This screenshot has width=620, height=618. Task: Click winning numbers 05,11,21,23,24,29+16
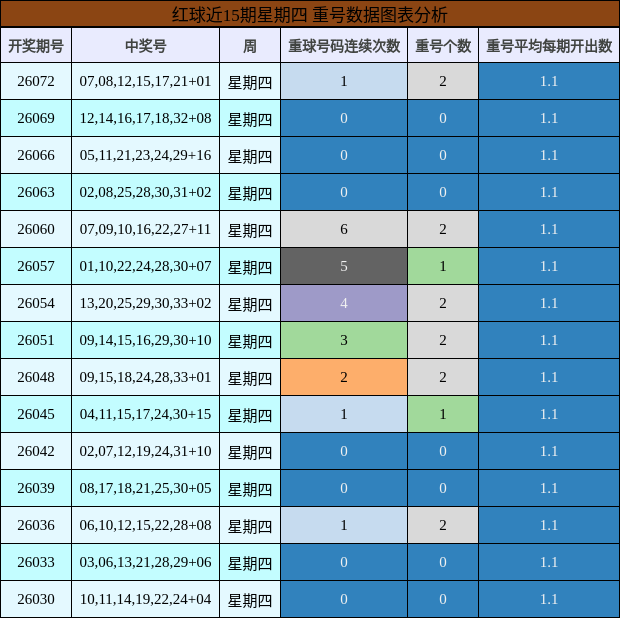(146, 155)
